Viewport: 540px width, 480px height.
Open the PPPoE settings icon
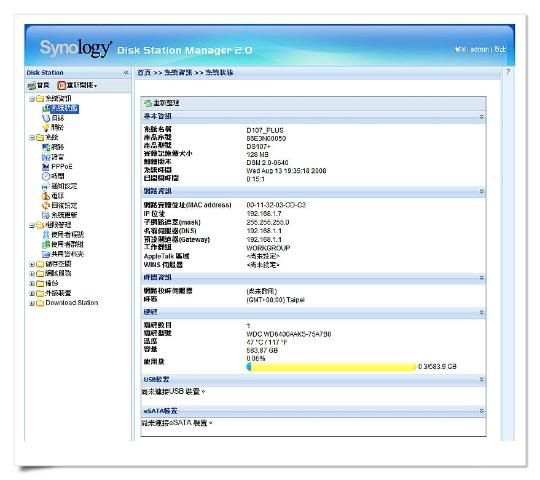[46, 167]
